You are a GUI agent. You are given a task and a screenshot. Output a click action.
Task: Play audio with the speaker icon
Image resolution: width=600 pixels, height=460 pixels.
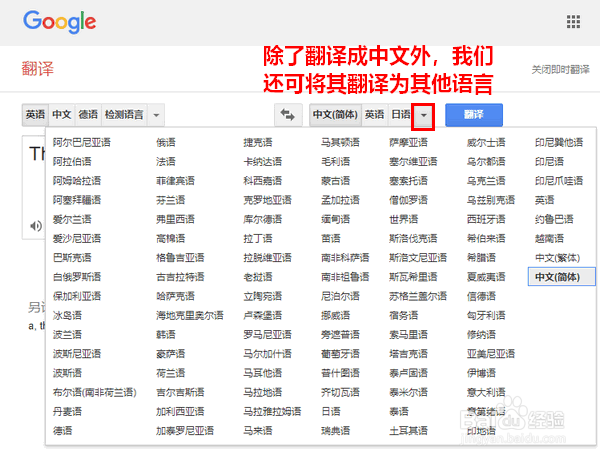36,226
